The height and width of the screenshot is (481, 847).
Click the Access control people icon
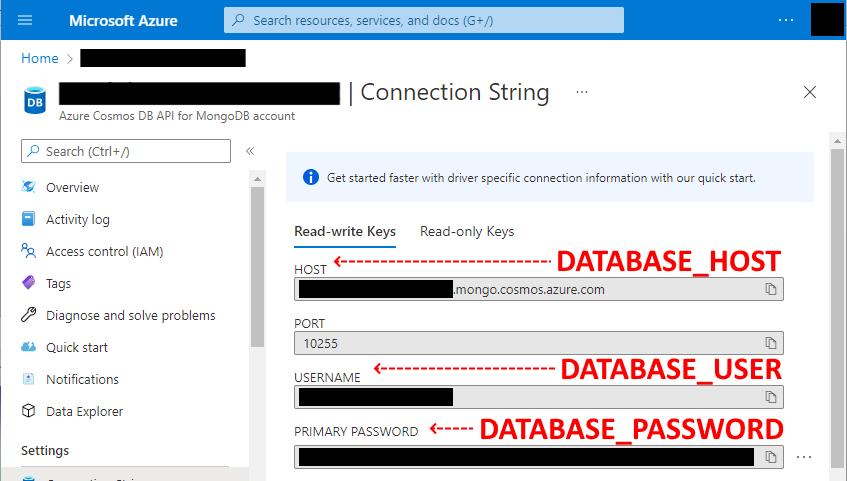[x=29, y=251]
